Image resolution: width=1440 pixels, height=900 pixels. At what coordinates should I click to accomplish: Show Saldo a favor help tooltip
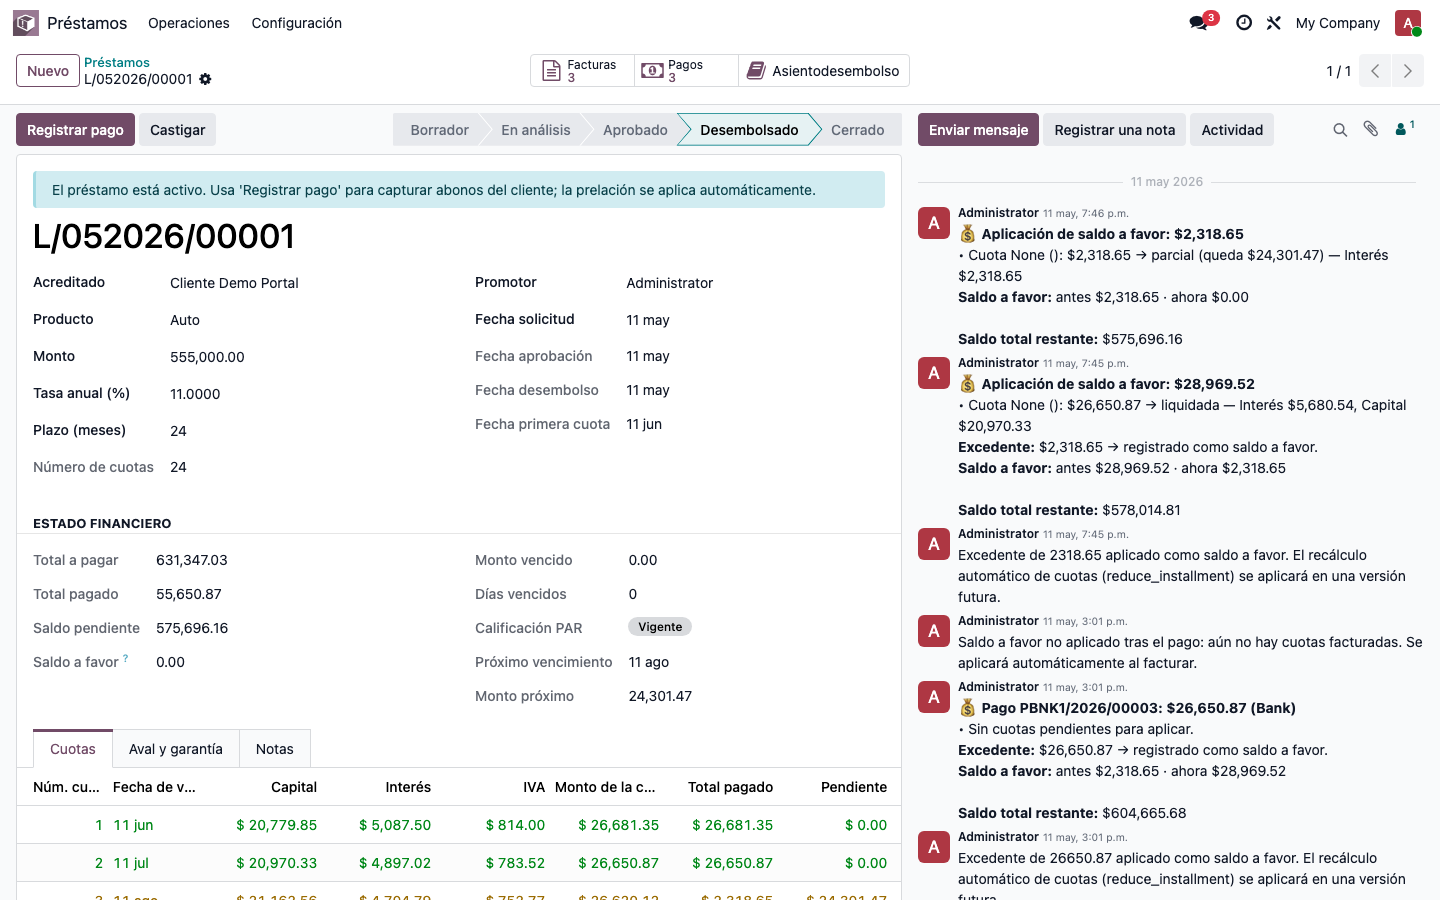[x=125, y=658]
